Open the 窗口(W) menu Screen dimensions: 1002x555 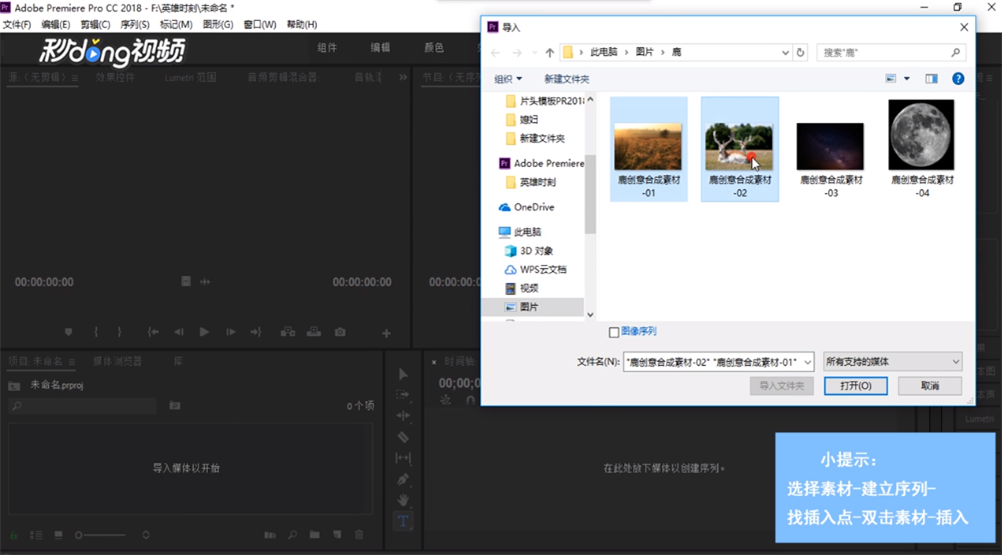coord(259,24)
